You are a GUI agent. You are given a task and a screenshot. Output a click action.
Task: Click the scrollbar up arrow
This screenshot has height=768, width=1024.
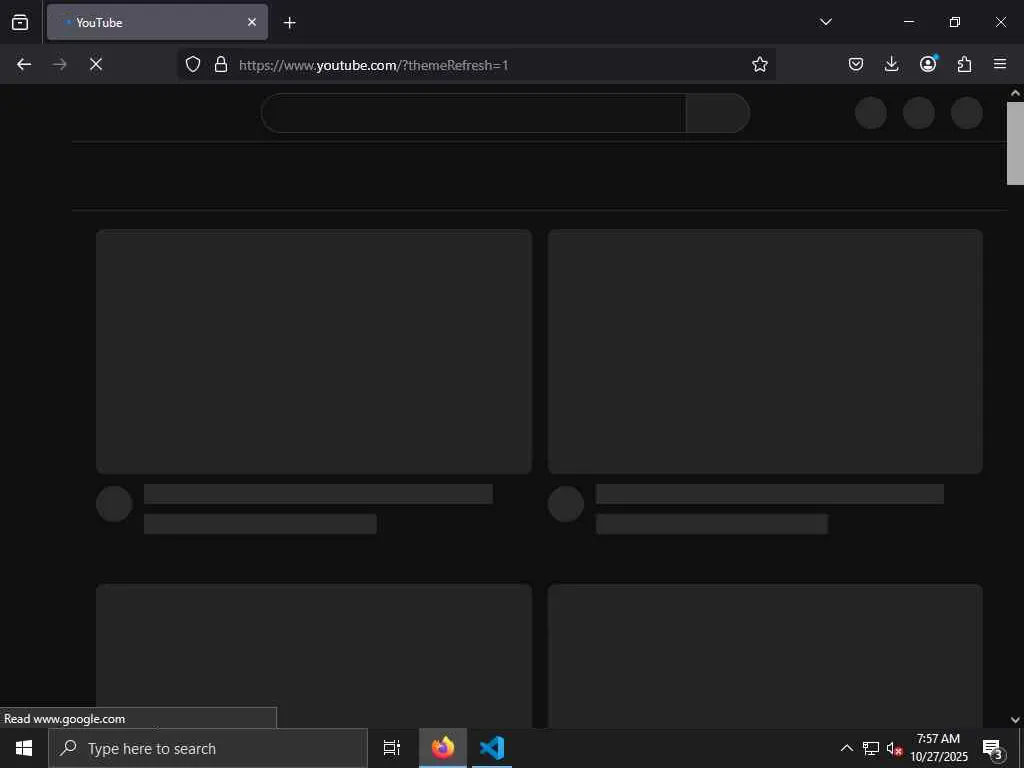(x=1015, y=93)
